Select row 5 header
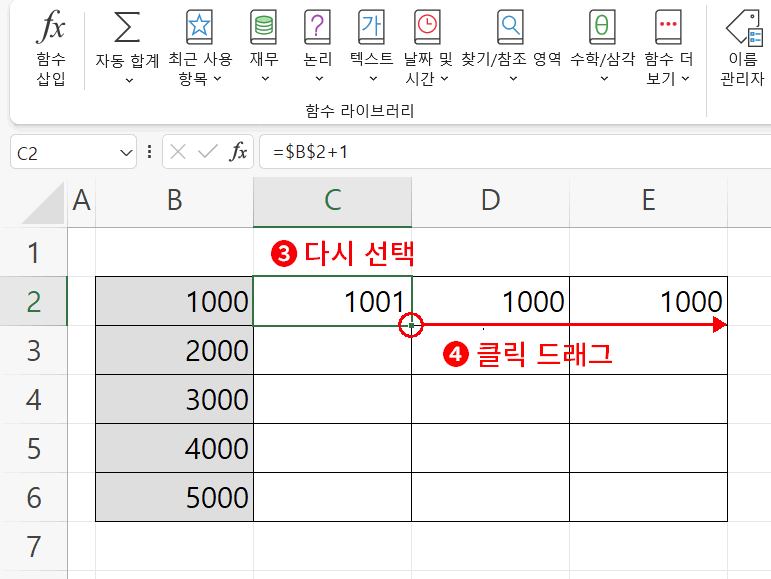This screenshot has height=579, width=771. pyautogui.click(x=33, y=448)
